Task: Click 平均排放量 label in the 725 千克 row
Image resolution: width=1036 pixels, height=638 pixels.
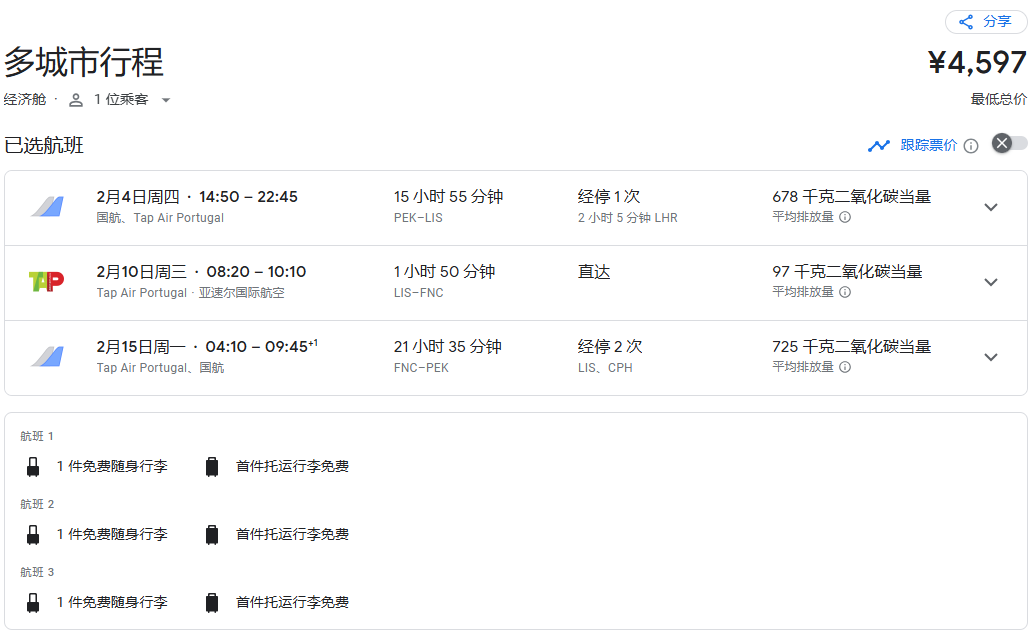Action: coord(803,367)
